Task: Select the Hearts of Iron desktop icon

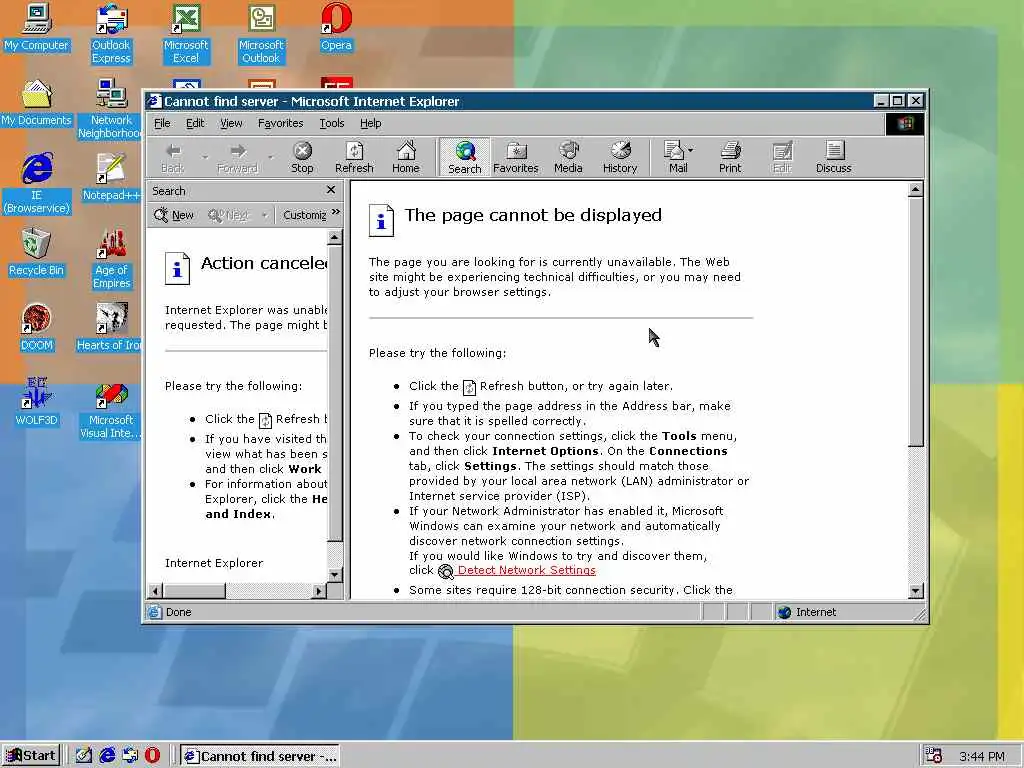Action: (x=109, y=328)
